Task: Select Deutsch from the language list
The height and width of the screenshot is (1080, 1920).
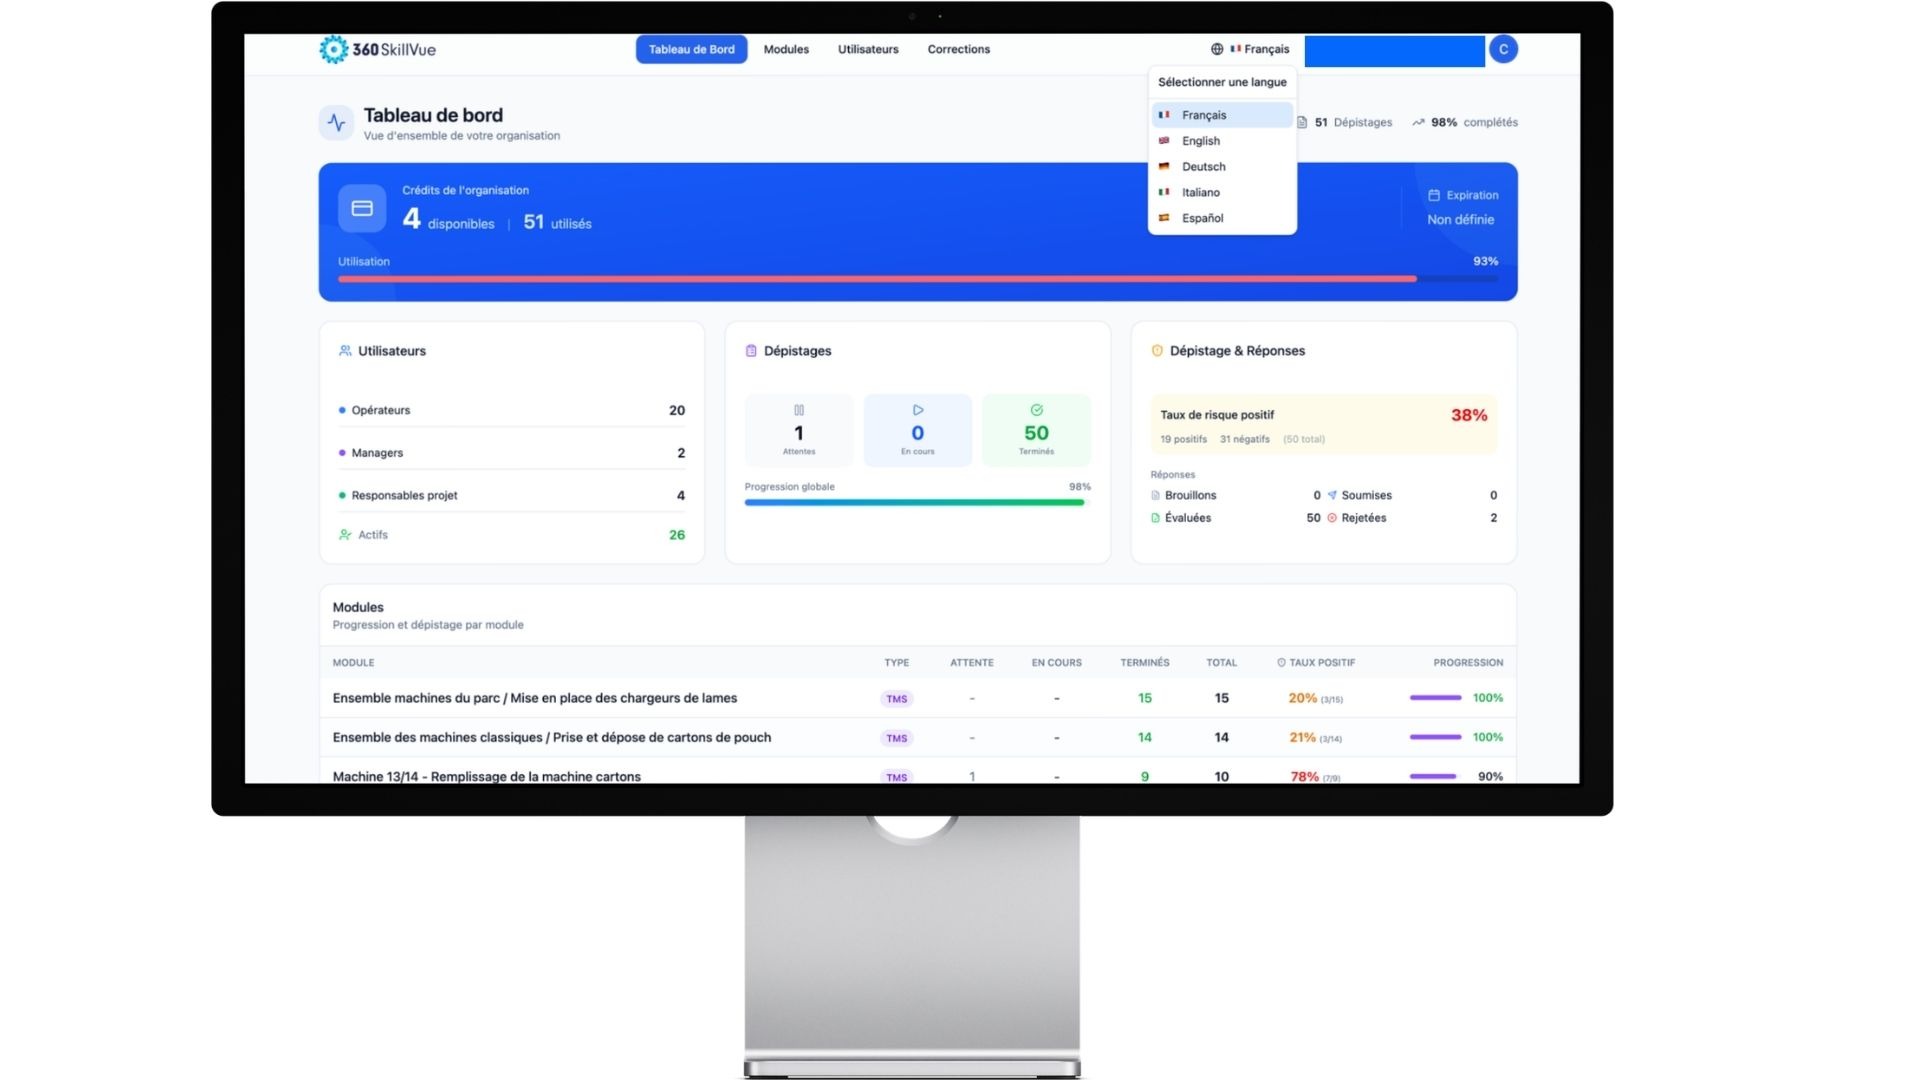Action: click(1203, 166)
